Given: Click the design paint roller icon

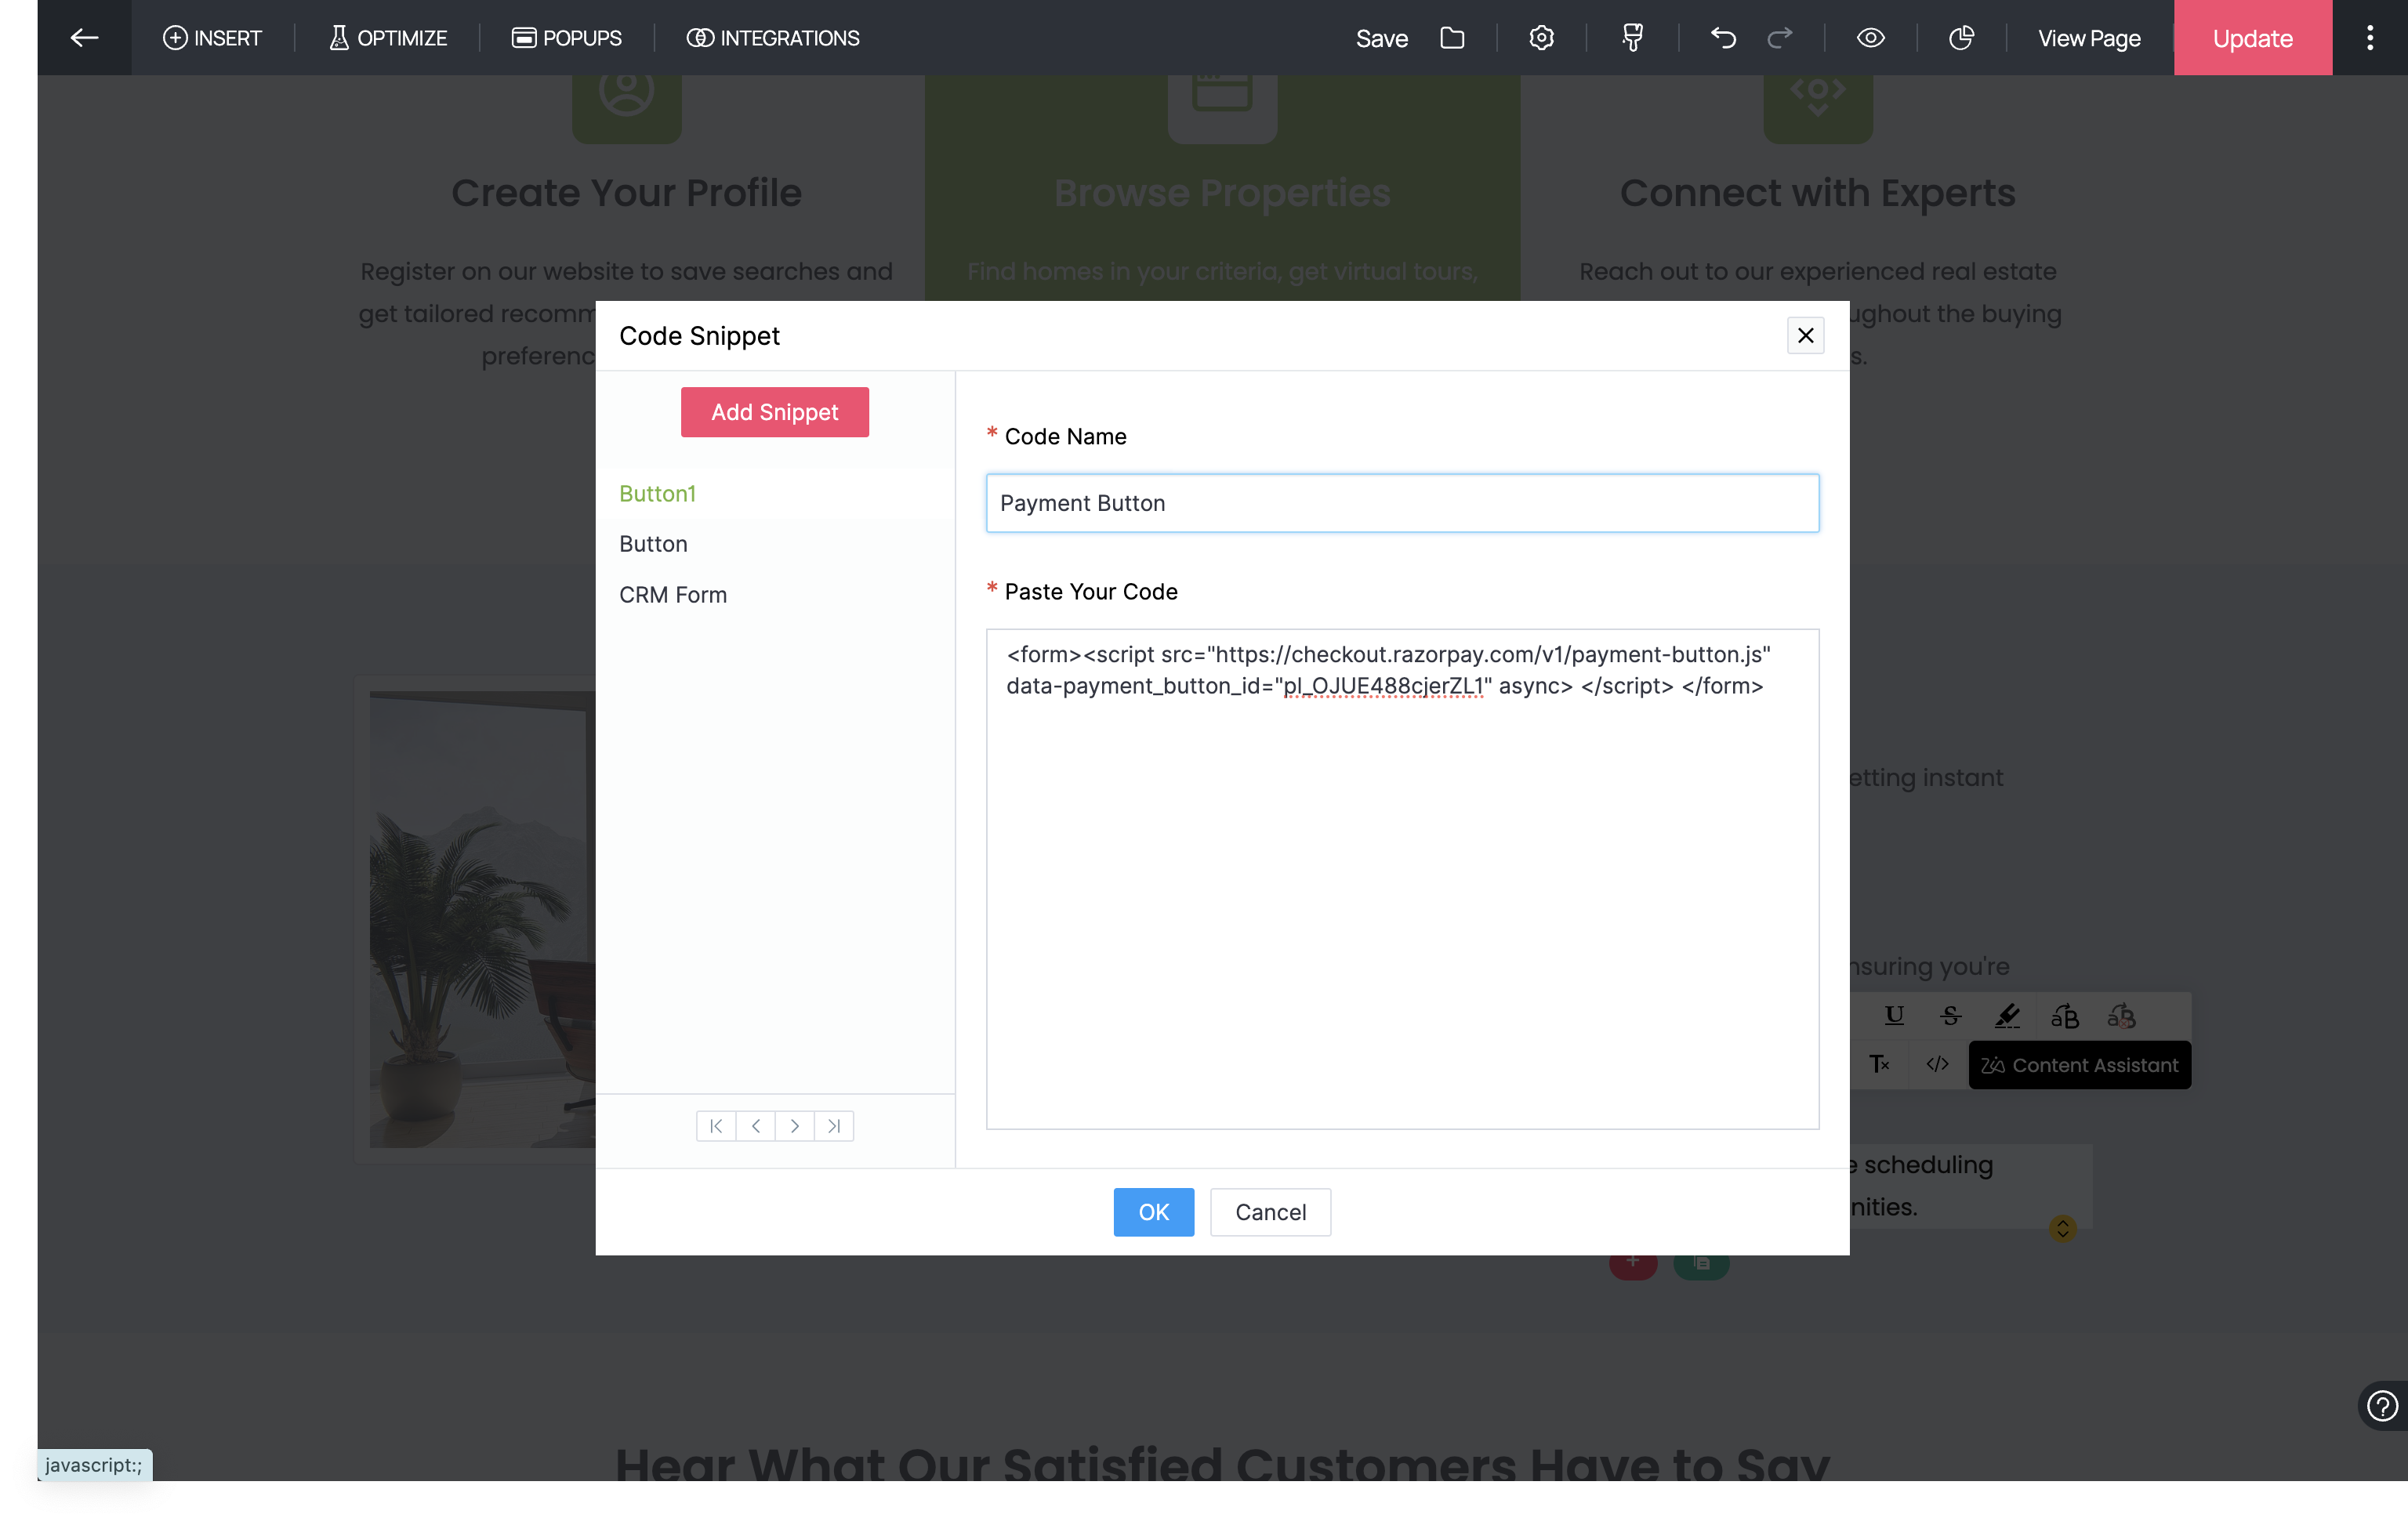Looking at the screenshot, I should (1632, 38).
